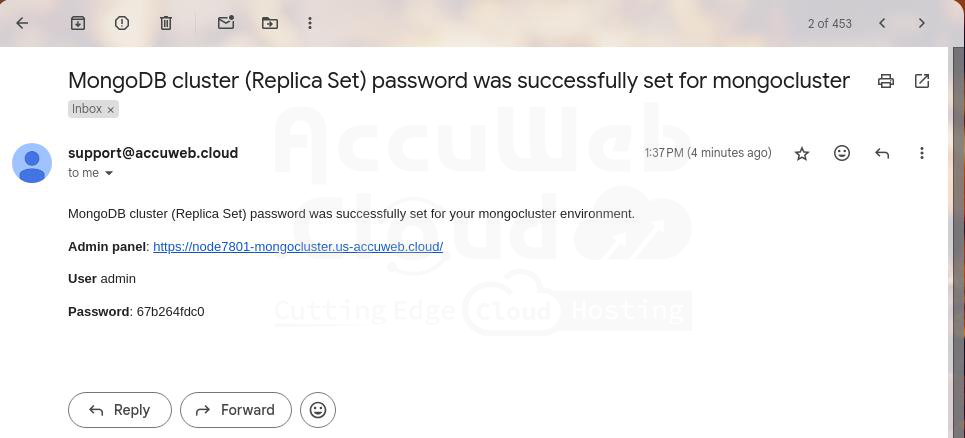Viewport: 965px width, 438px height.
Task: Open the mongocluster admin panel link
Action: tap(298, 247)
